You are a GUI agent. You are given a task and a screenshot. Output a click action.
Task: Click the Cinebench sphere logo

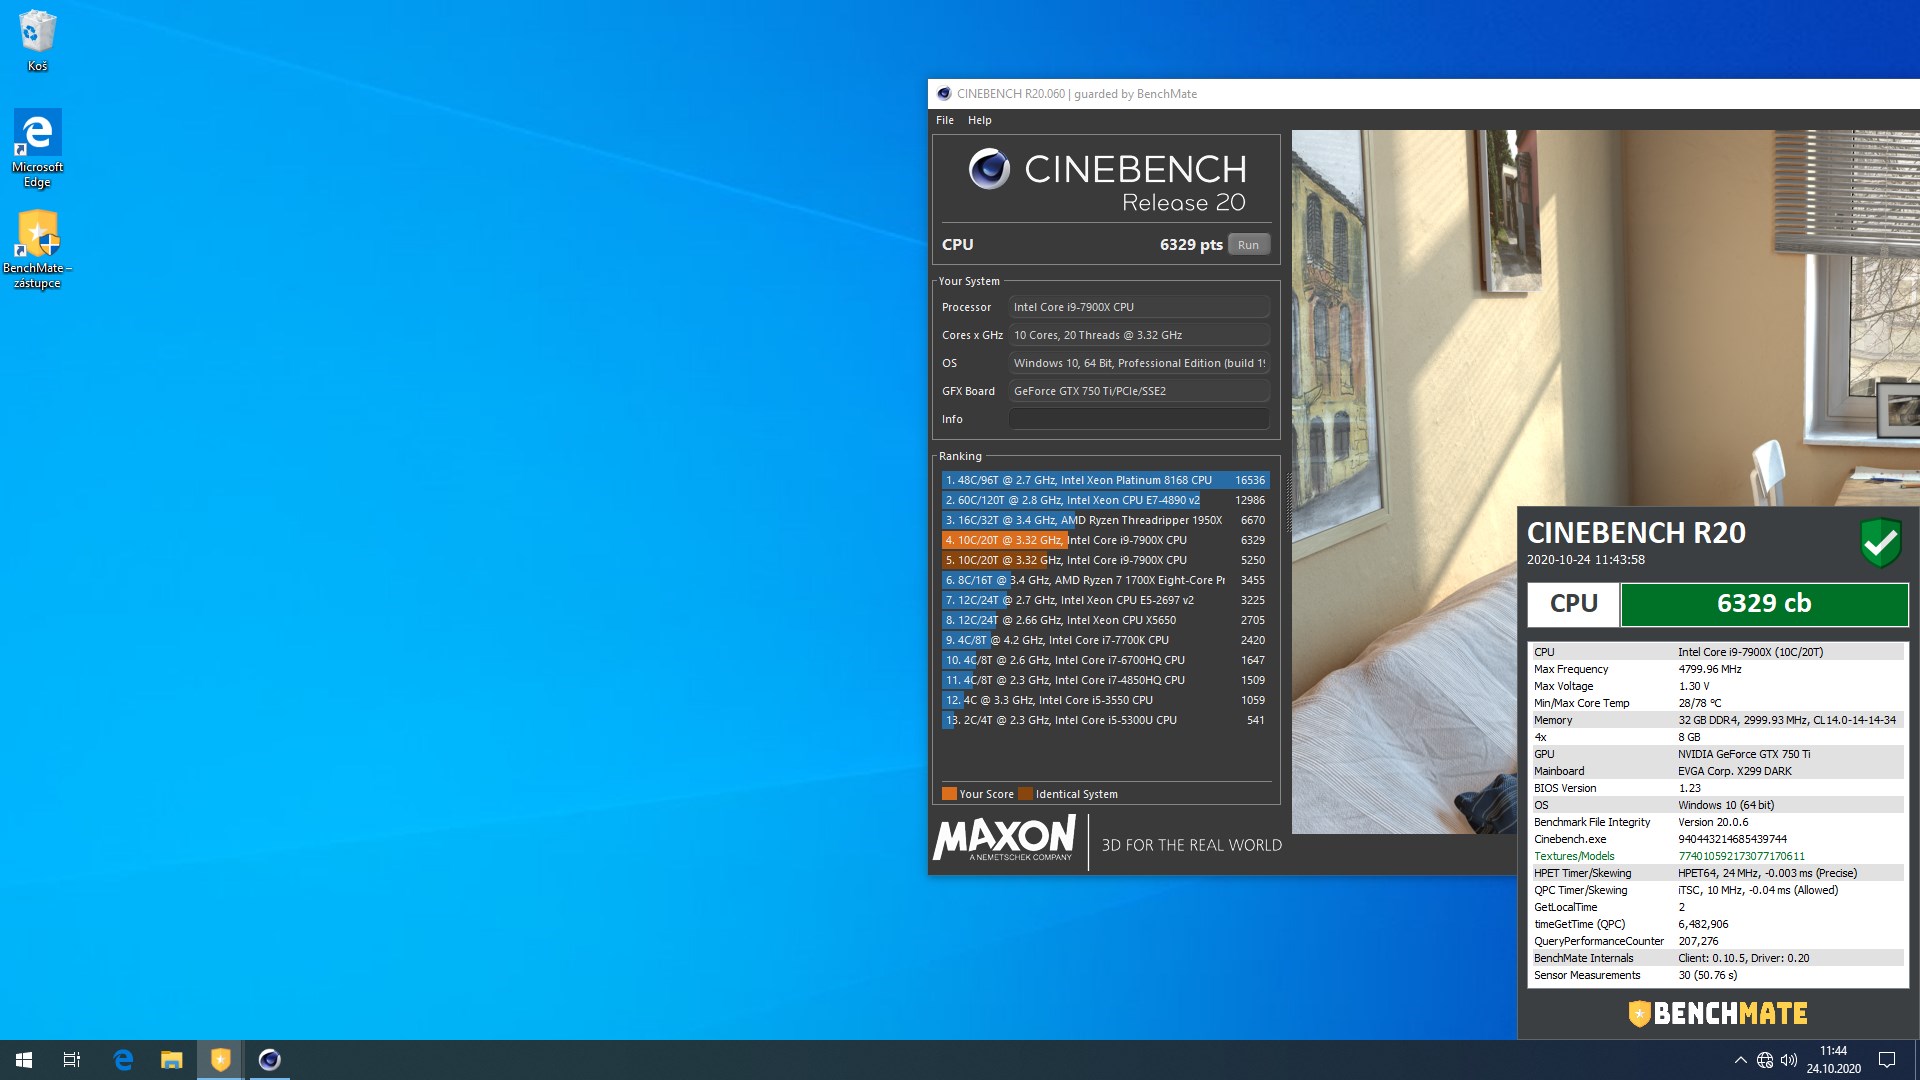(989, 169)
